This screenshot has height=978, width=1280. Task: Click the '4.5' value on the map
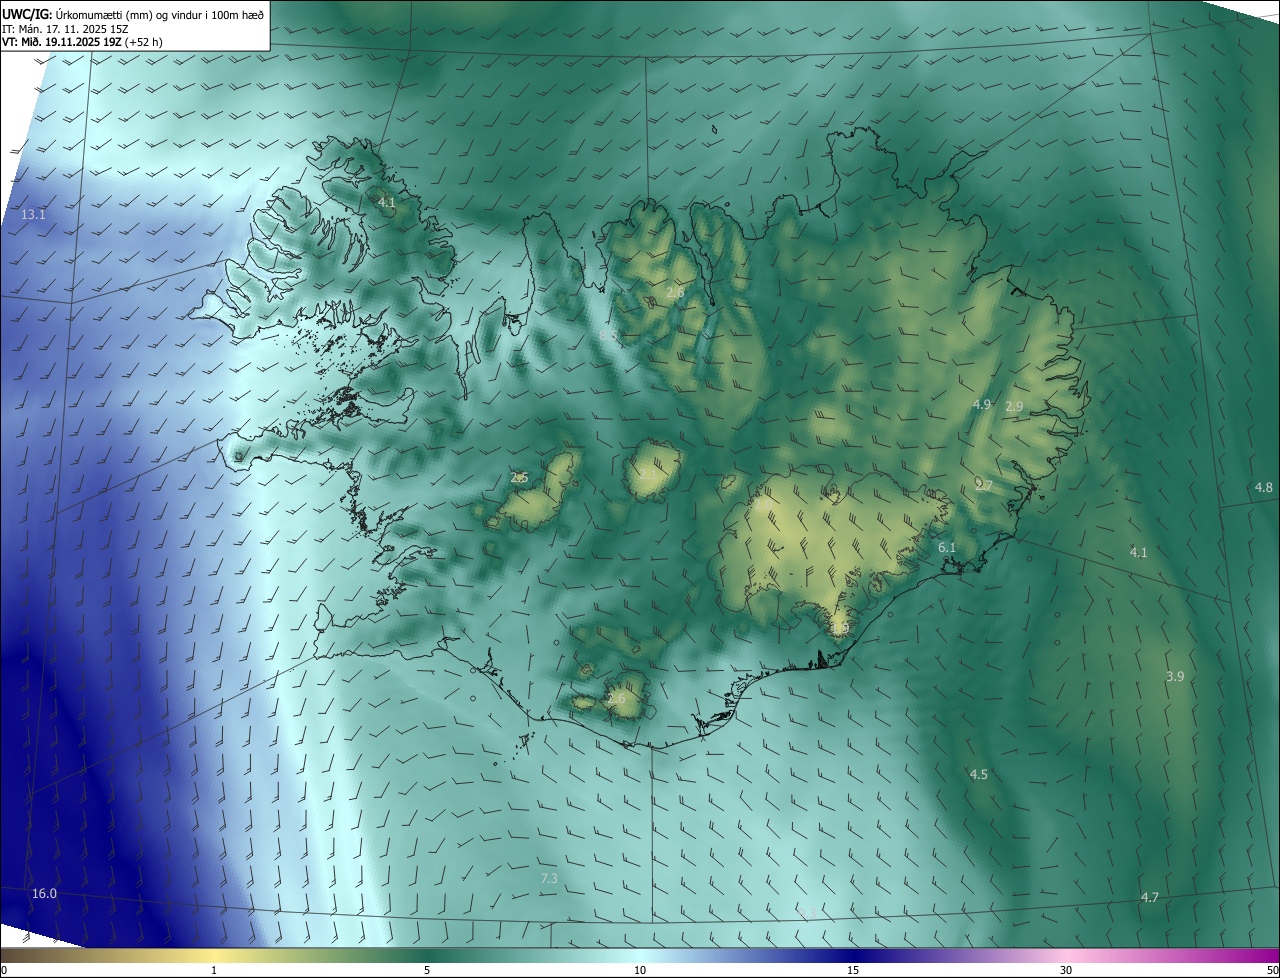[x=979, y=775]
